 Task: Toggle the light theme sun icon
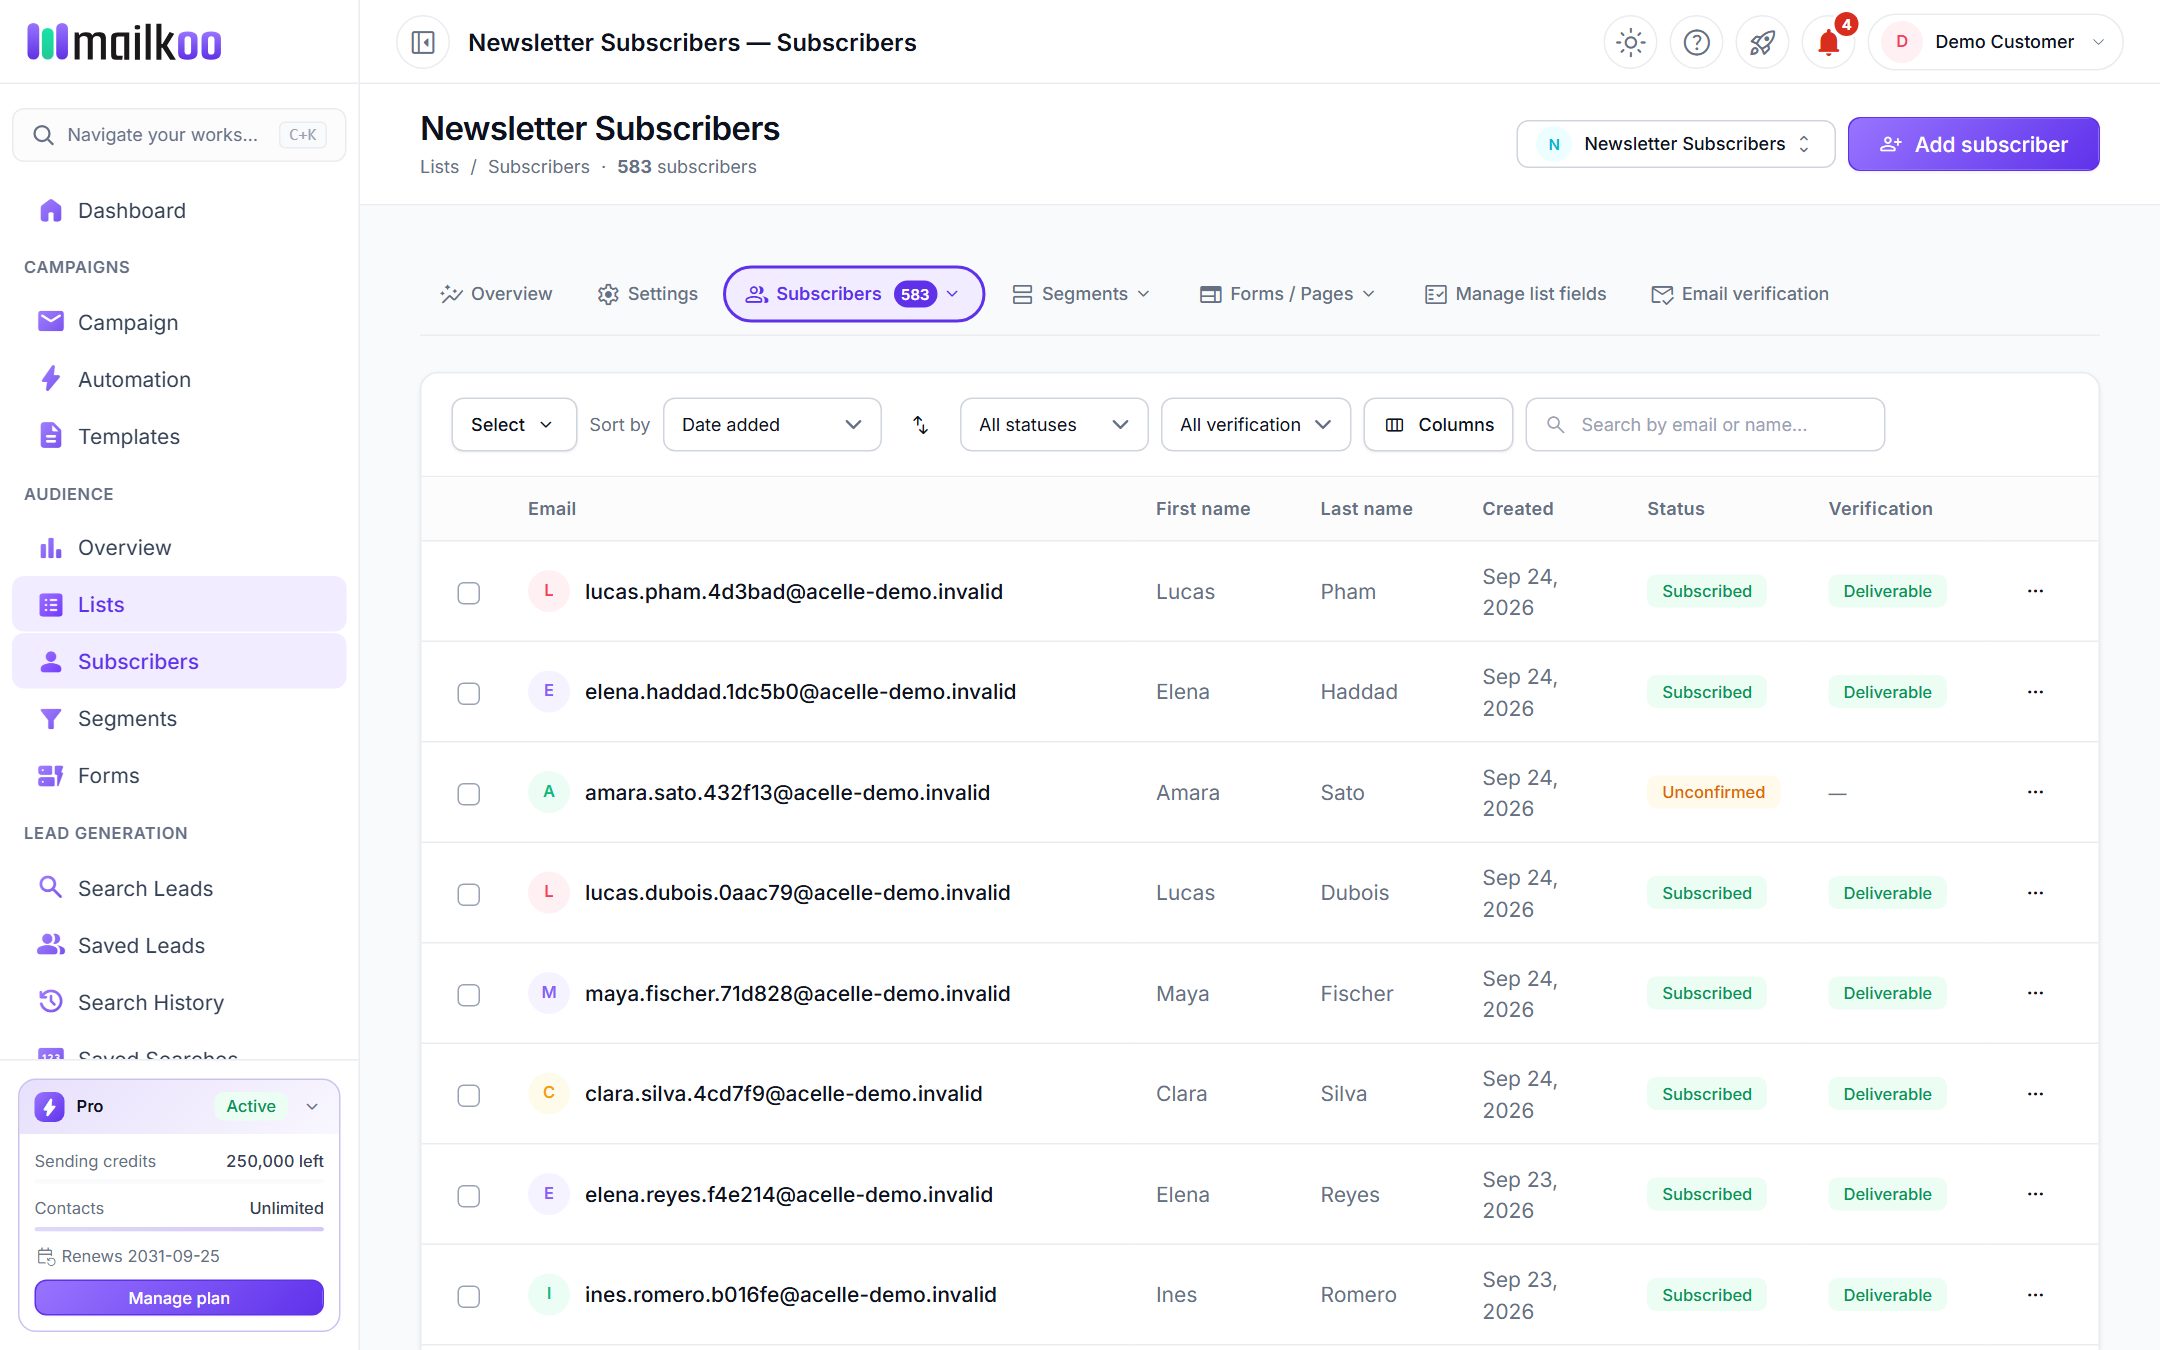pos(1630,42)
